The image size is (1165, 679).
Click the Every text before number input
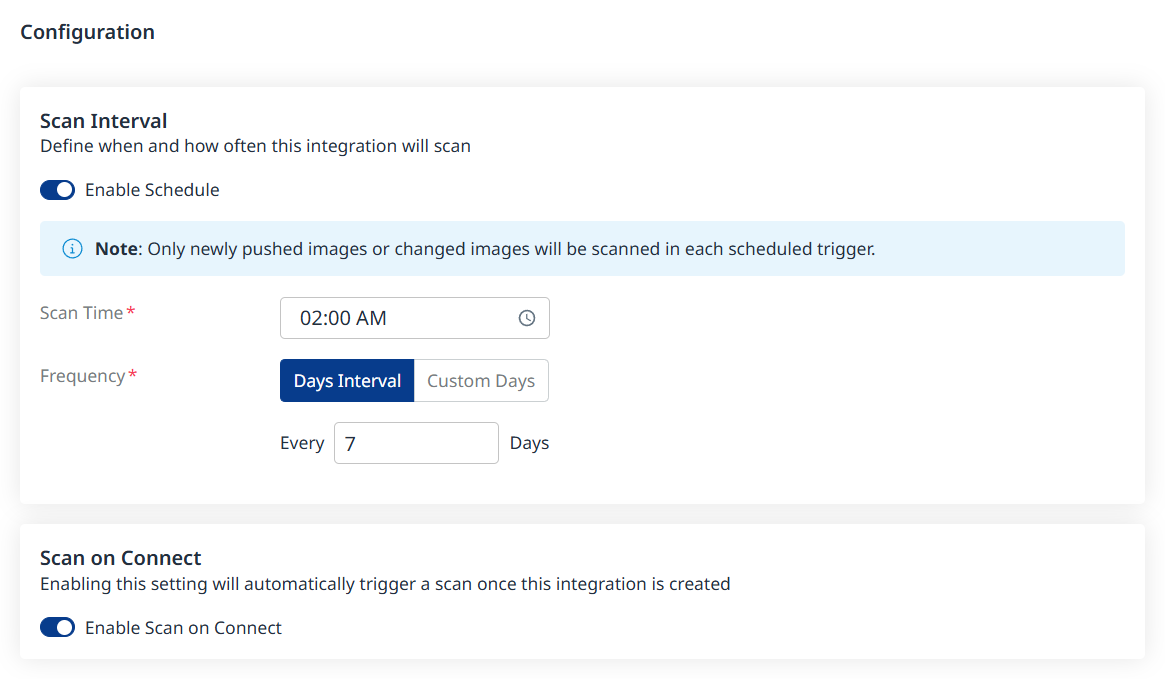[x=302, y=443]
